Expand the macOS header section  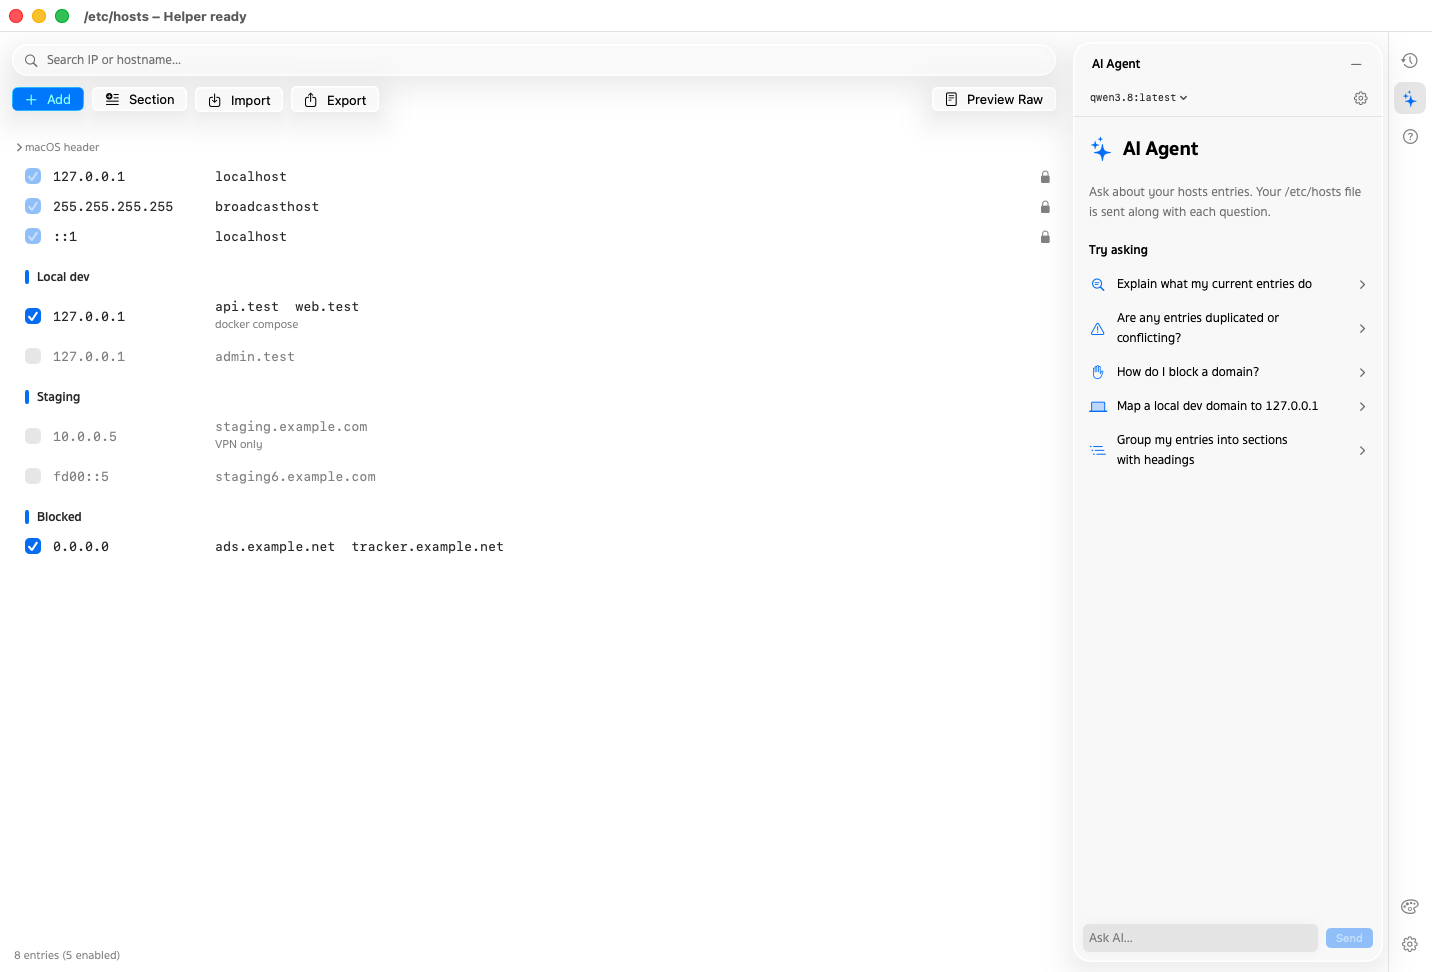[x=57, y=147]
